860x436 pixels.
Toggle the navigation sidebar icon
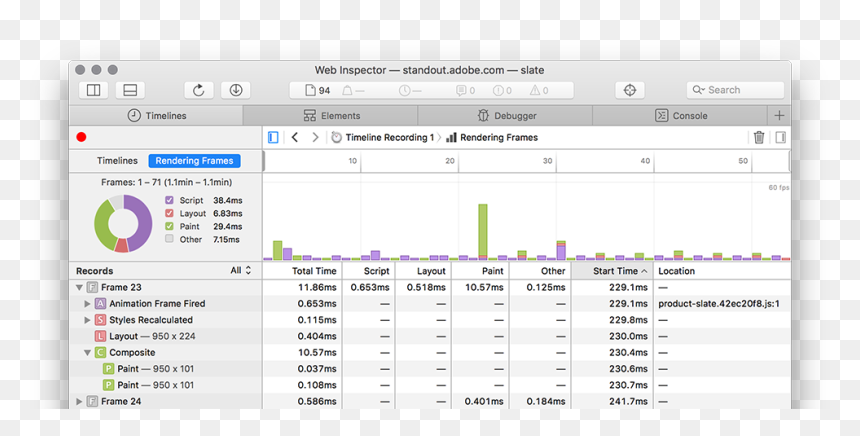click(x=273, y=137)
